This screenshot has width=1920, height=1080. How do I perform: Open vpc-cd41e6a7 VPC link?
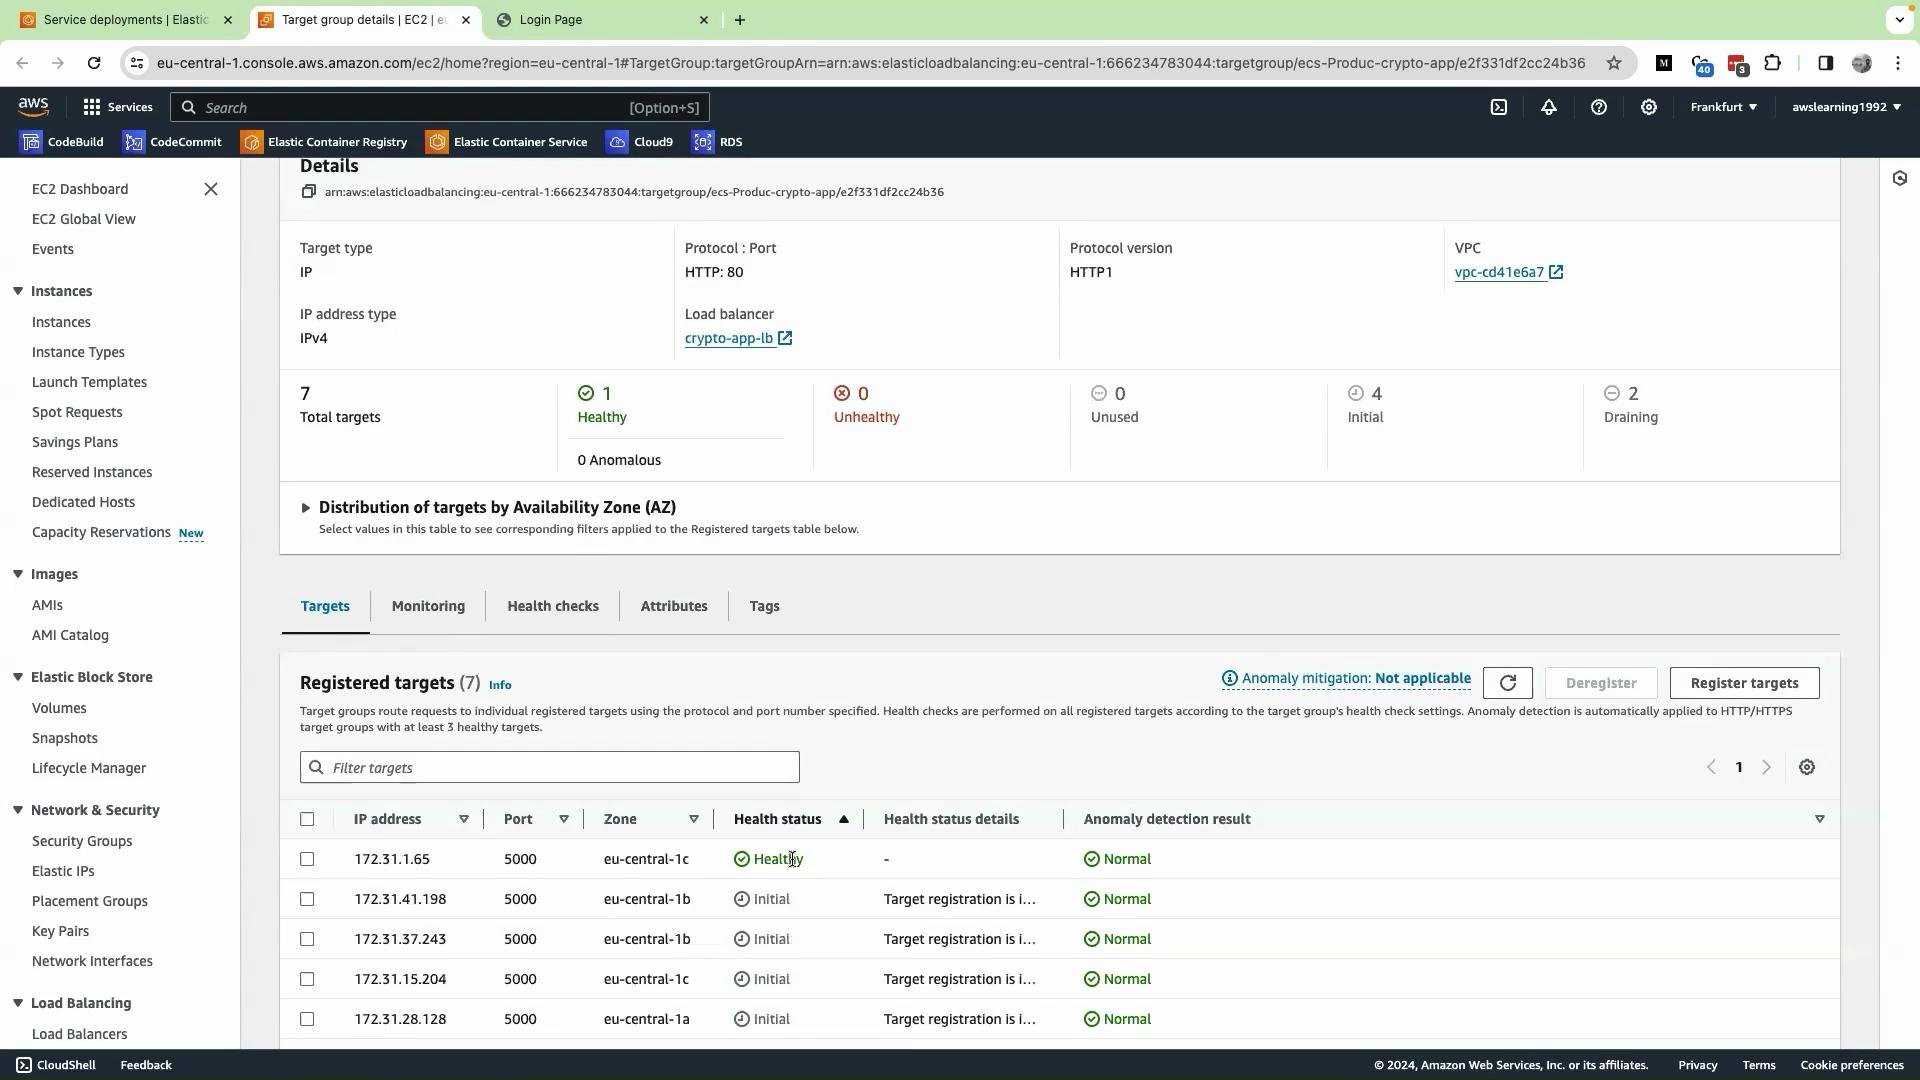point(1509,272)
